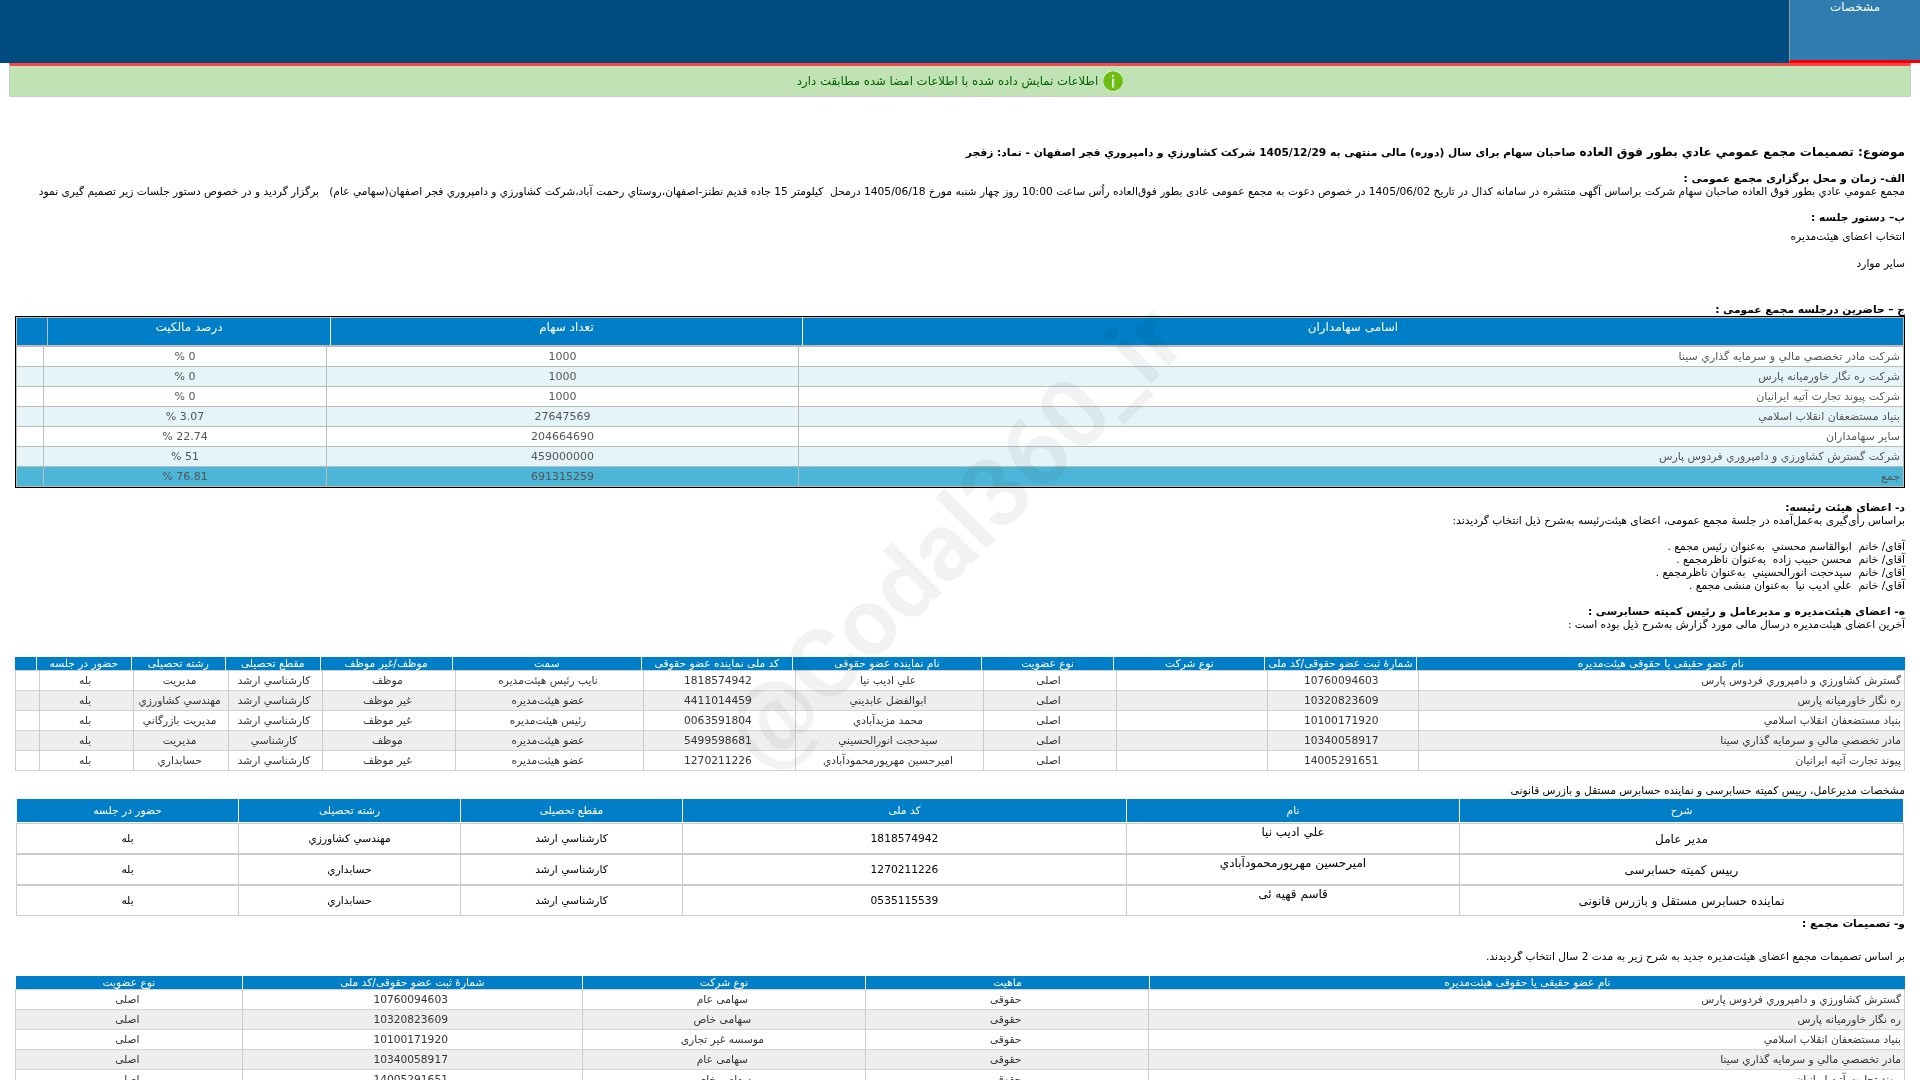The height and width of the screenshot is (1080, 1920).
Task: Click the نايب رئيس هيئت‌مديره position cell
Action: [548, 681]
